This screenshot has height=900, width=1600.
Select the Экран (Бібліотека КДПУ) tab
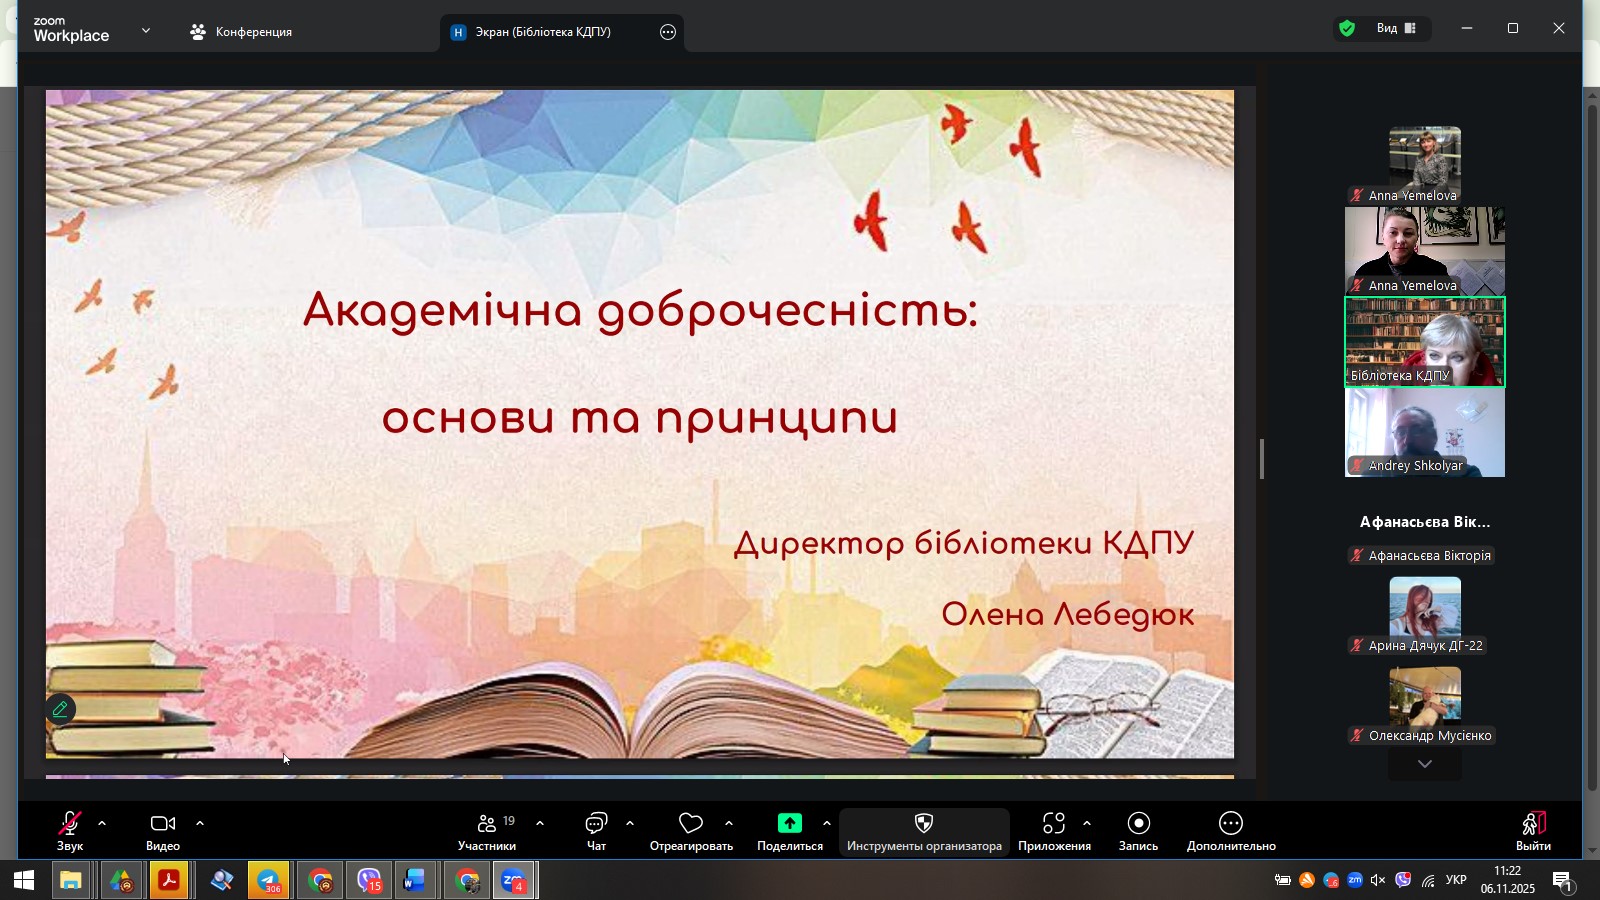[542, 32]
